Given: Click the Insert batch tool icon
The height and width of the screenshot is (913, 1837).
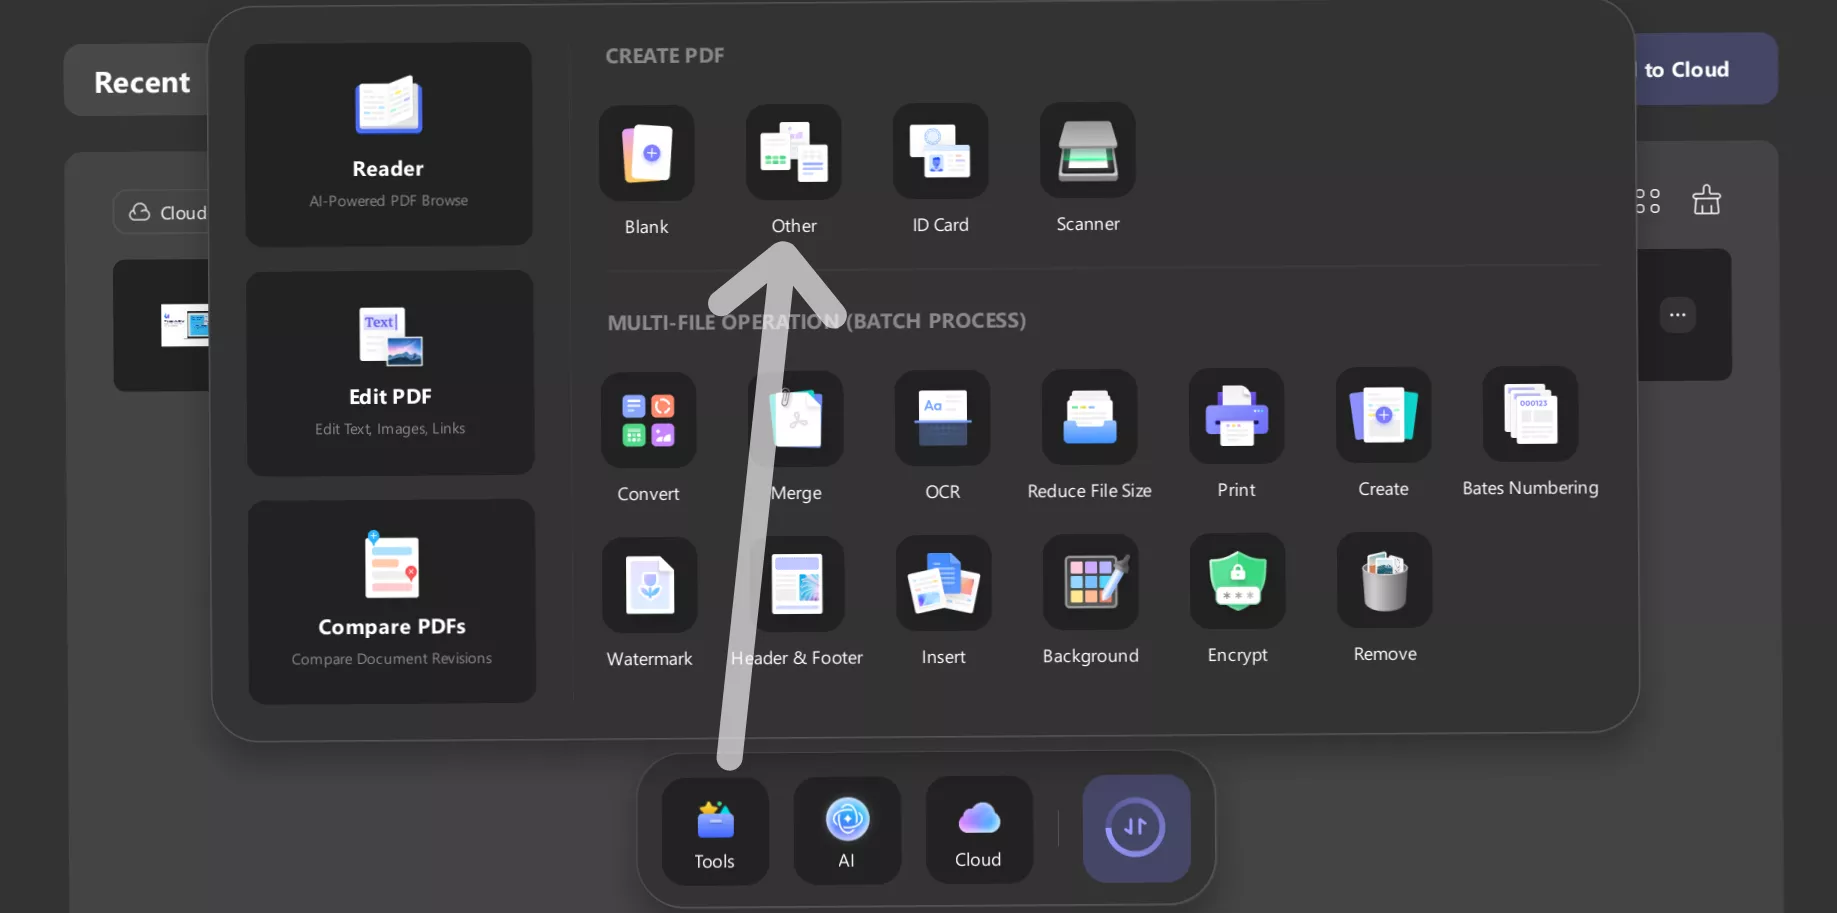Looking at the screenshot, I should pyautogui.click(x=943, y=583).
